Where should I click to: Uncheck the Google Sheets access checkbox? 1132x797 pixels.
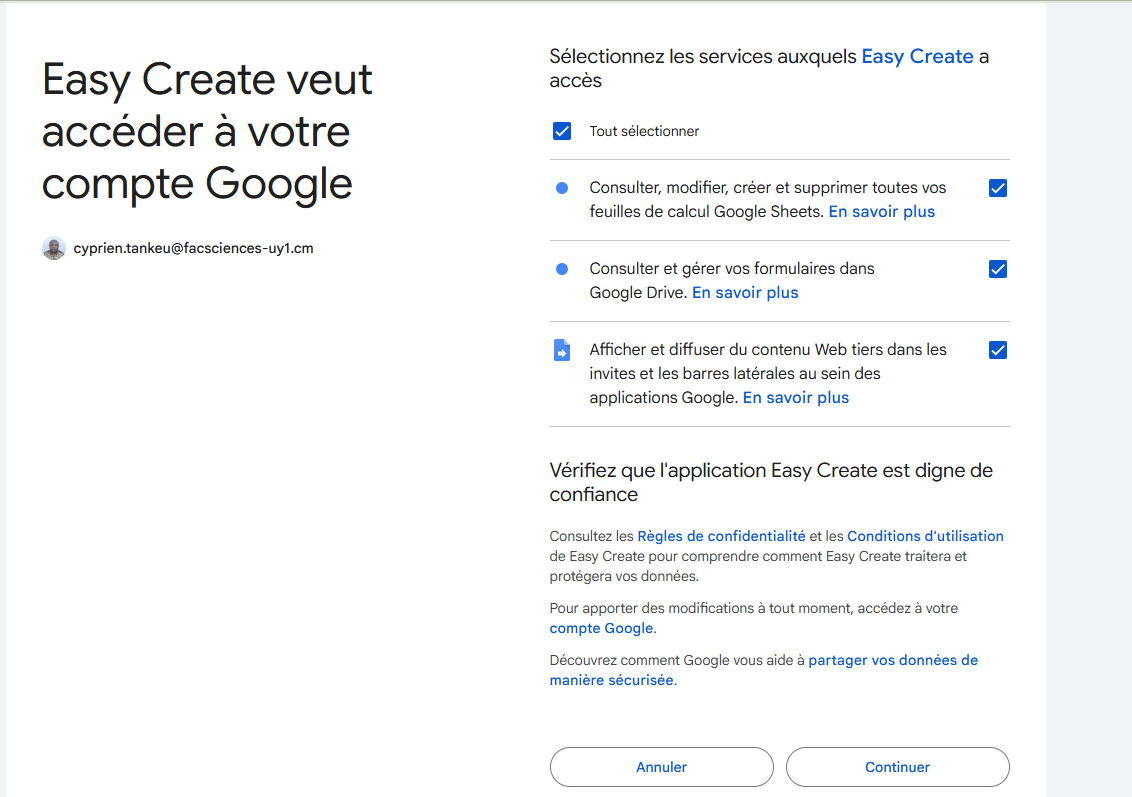997,188
